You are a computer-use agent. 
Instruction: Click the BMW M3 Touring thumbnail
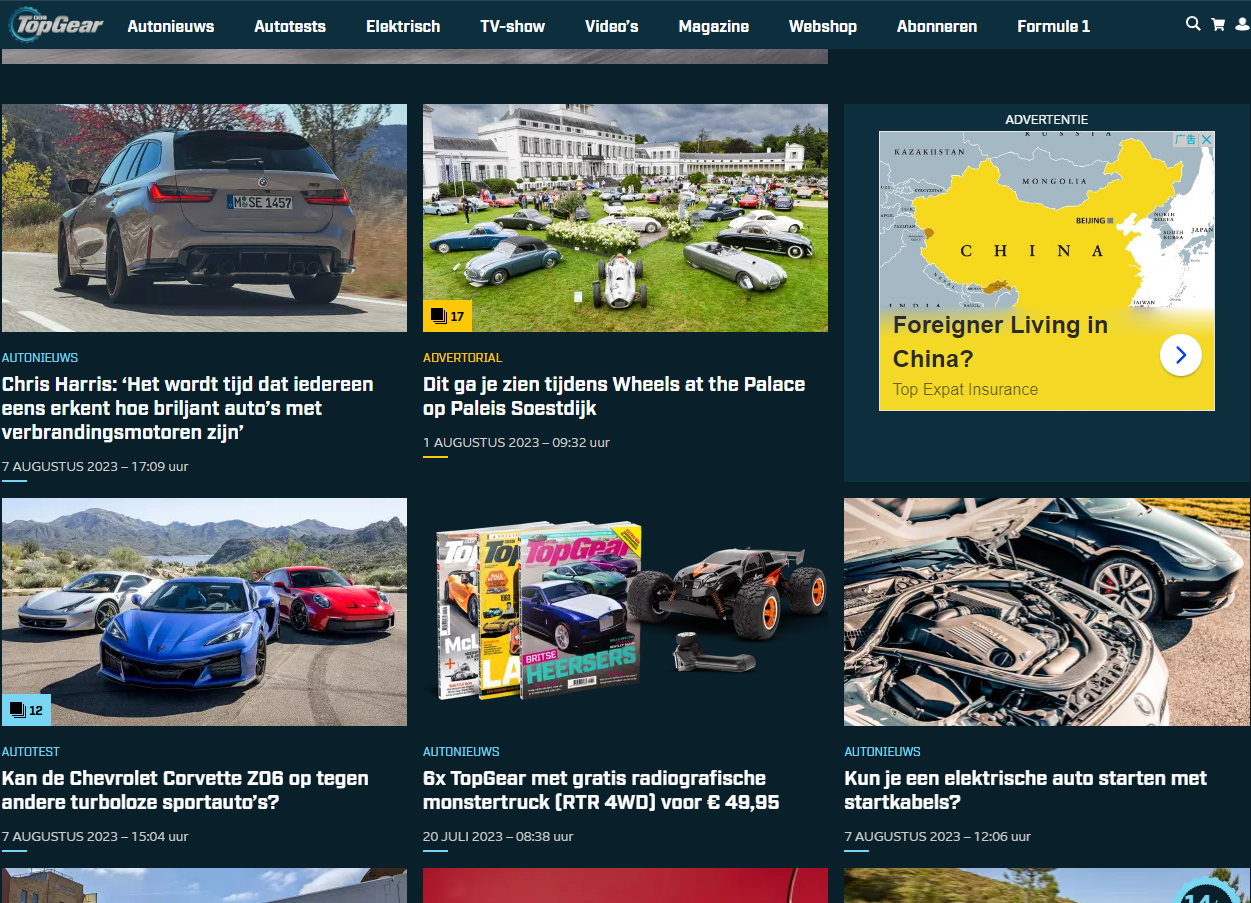(204, 218)
